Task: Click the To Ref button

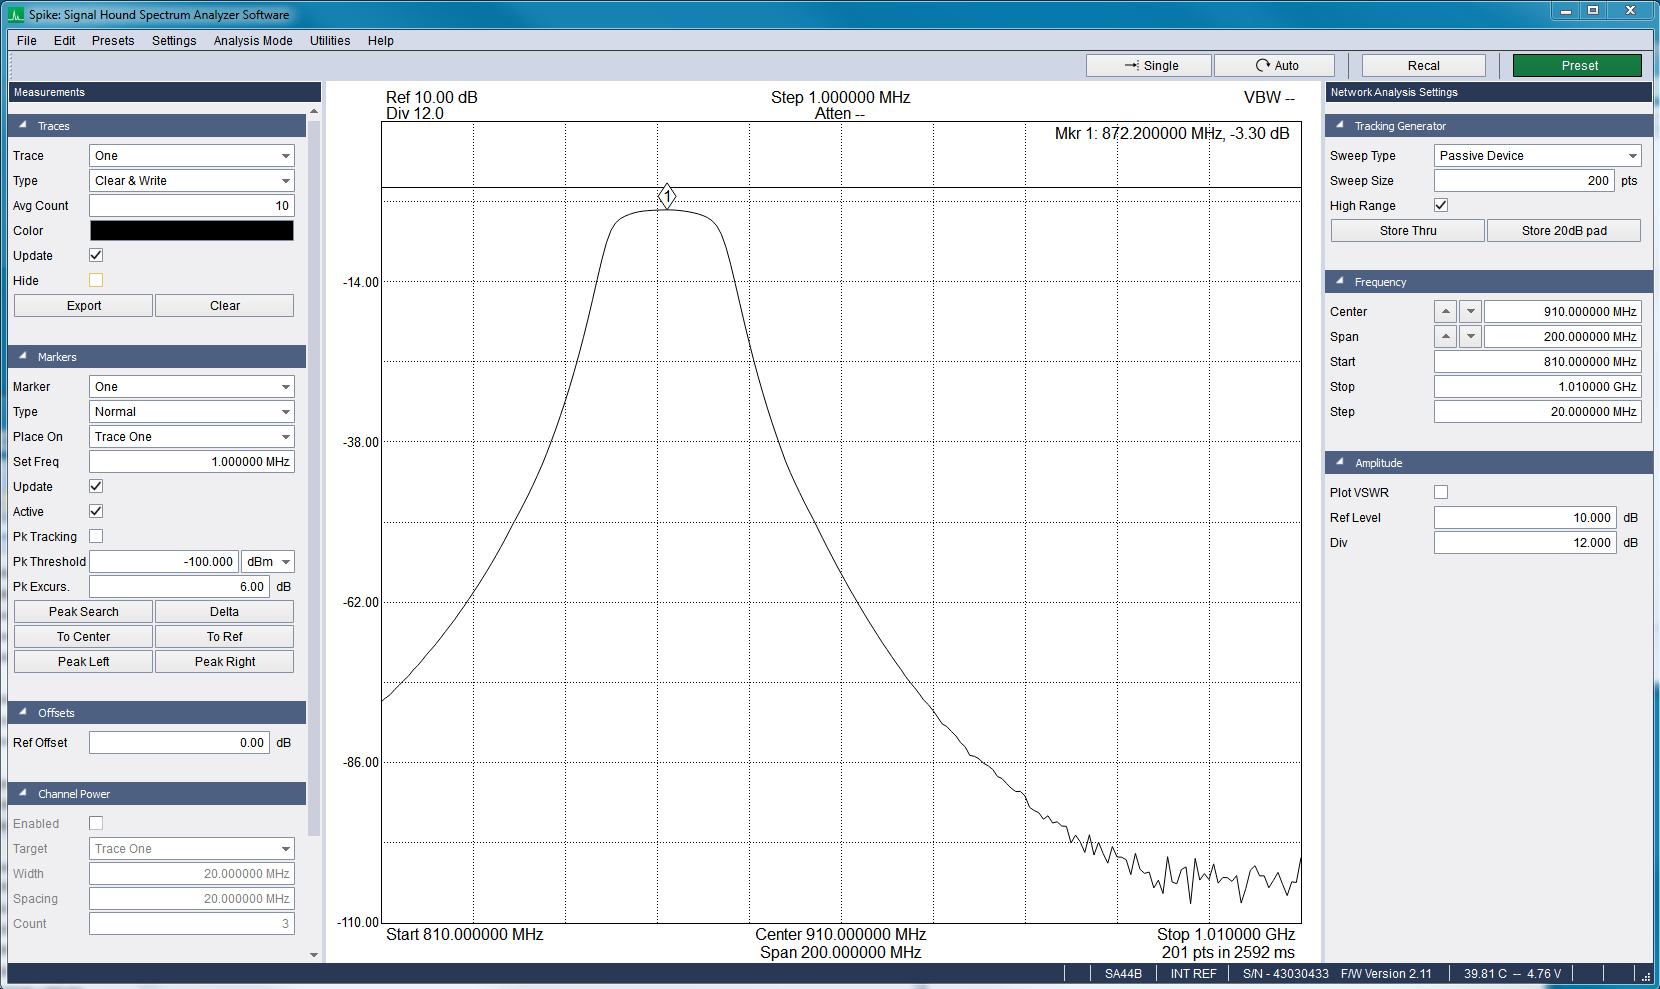Action: tap(225, 637)
